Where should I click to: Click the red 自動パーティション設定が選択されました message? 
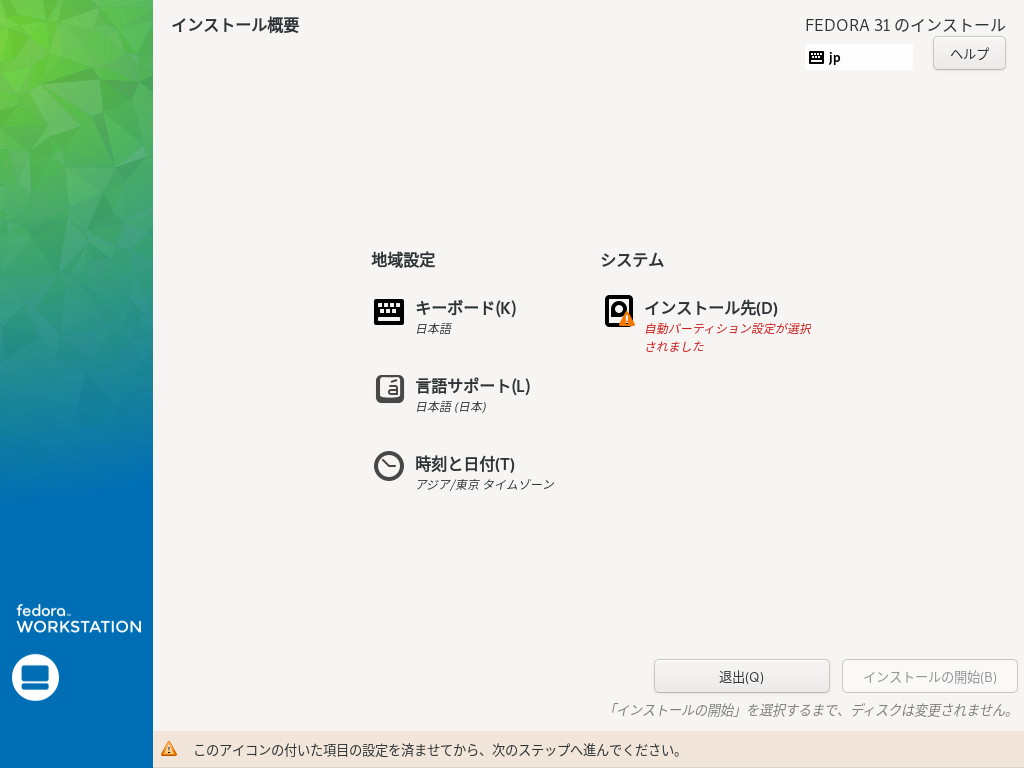tap(728, 338)
